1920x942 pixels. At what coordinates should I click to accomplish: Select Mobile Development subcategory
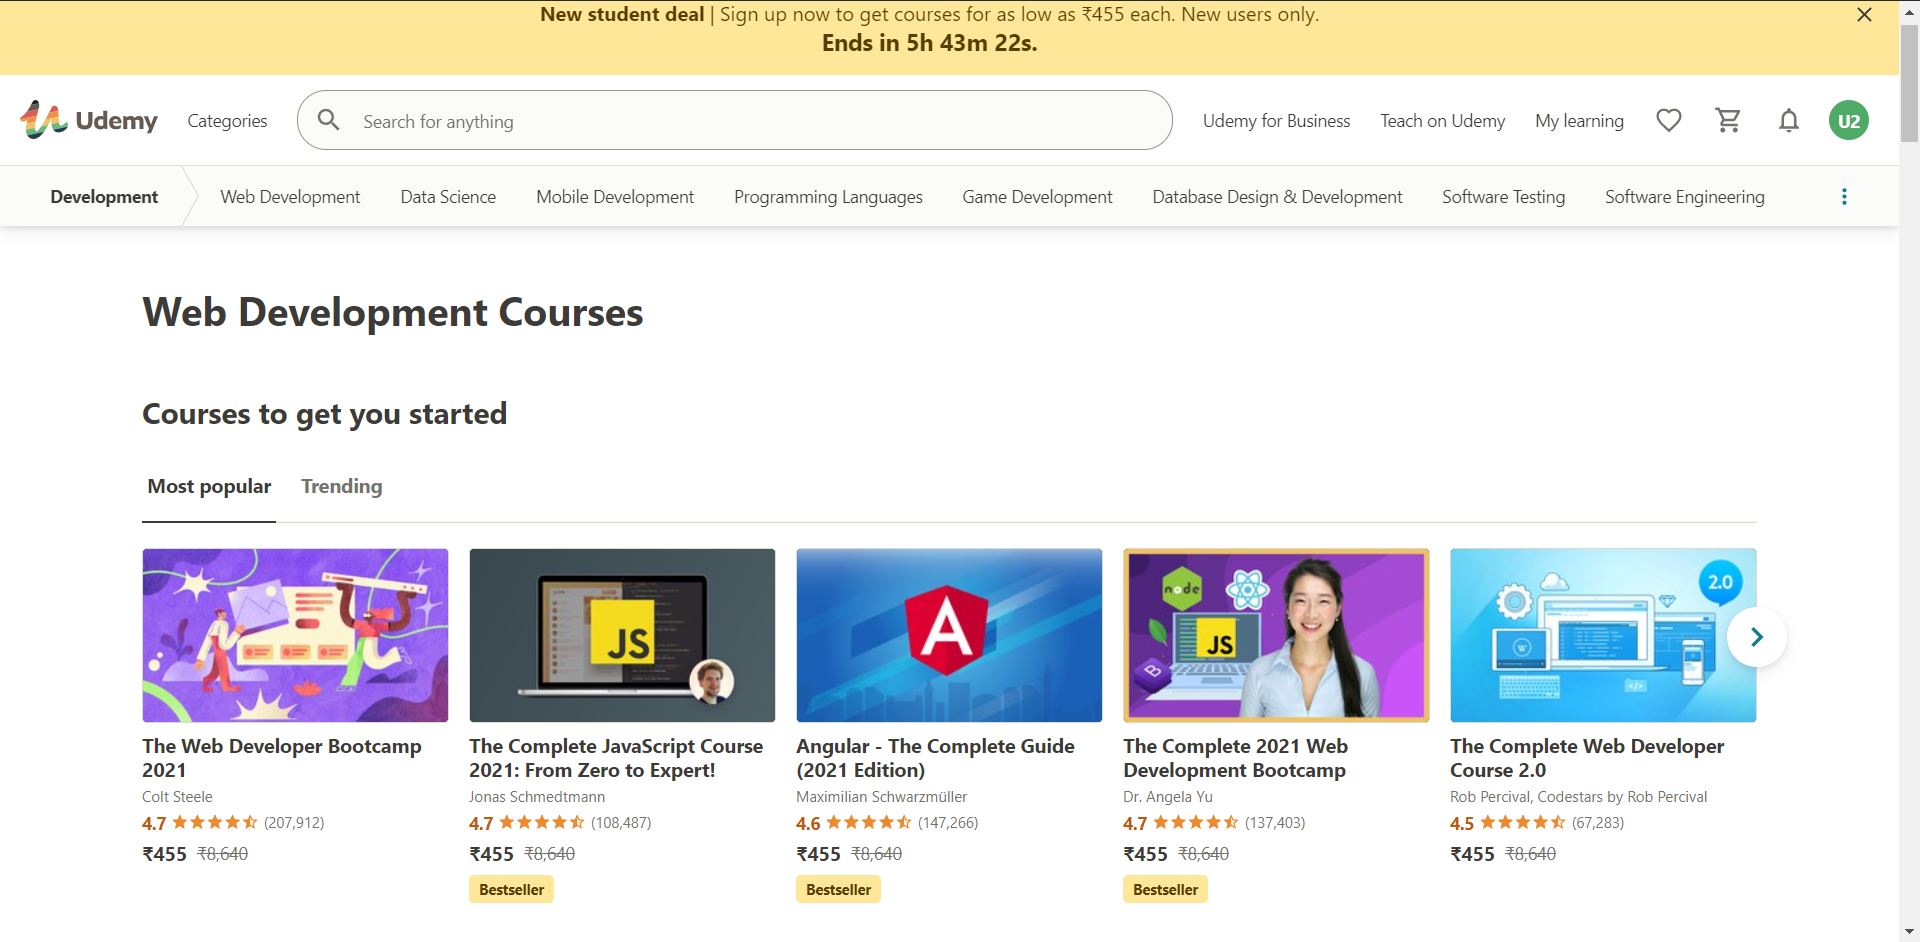pos(615,197)
